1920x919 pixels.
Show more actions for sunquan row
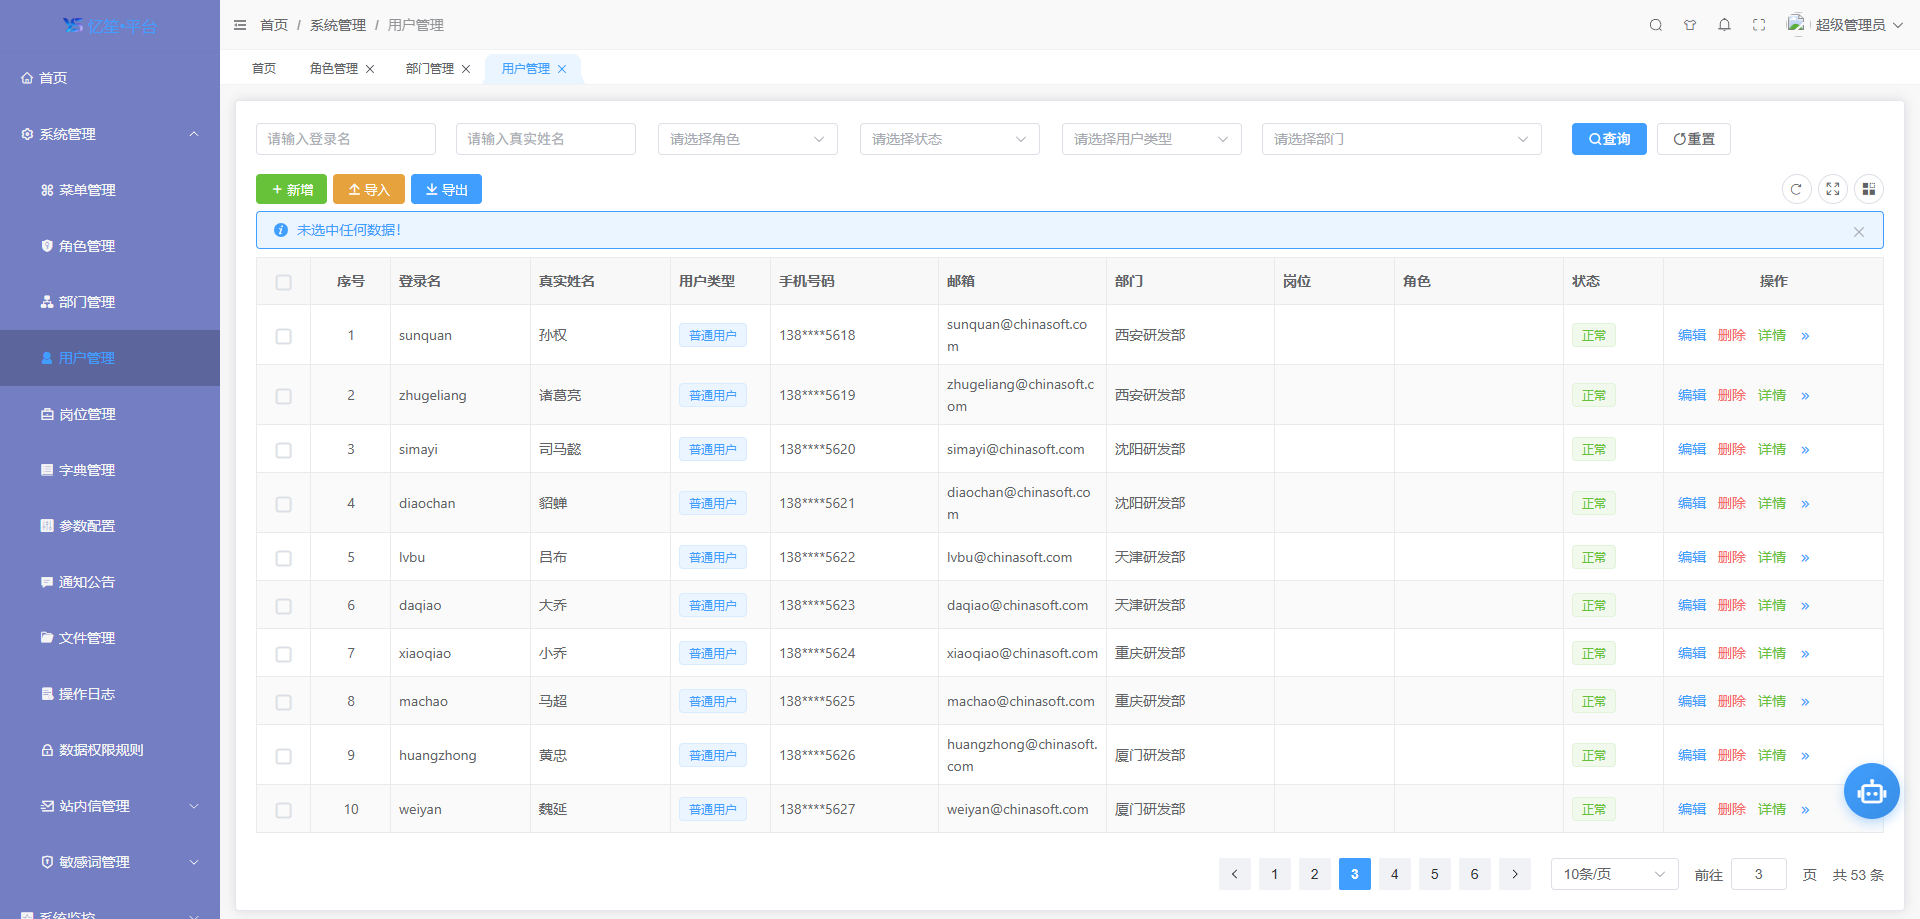[1805, 336]
